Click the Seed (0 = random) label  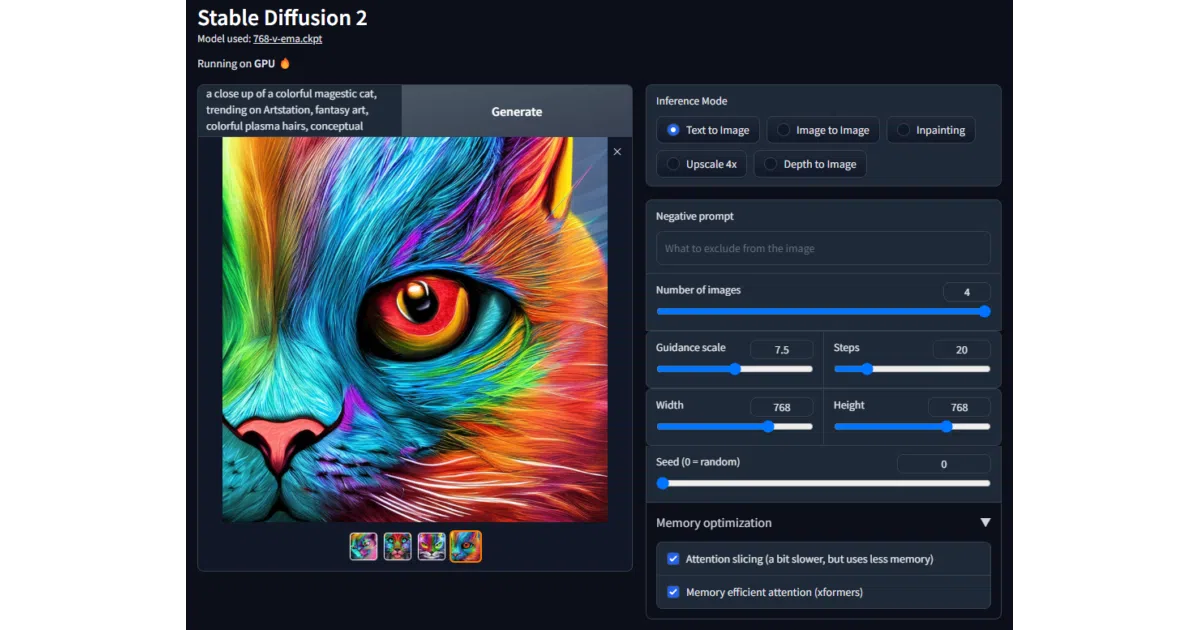(698, 462)
